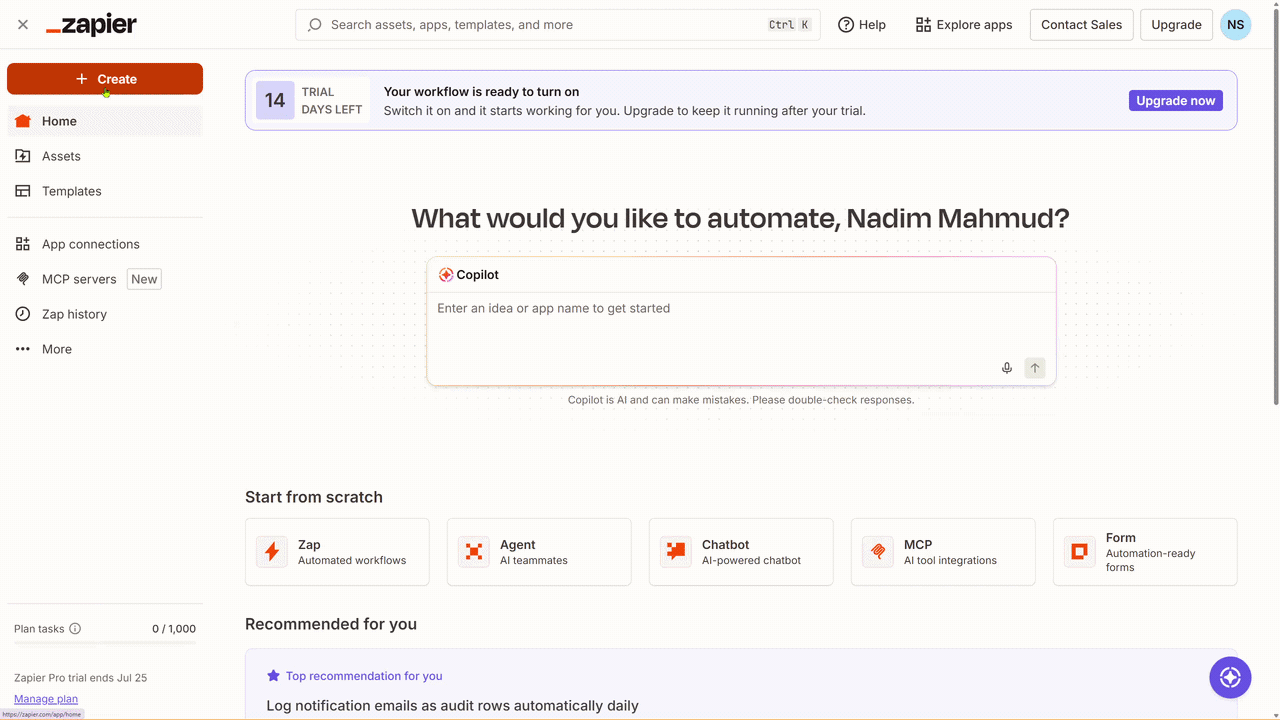This screenshot has width=1280, height=720.
Task: Click the Templates layout icon
Action: pyautogui.click(x=23, y=191)
